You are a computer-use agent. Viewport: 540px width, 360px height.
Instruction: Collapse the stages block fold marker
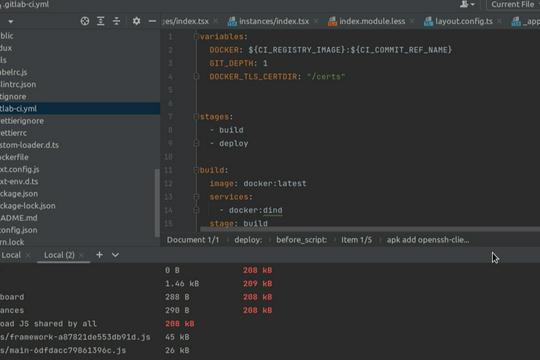(x=196, y=117)
